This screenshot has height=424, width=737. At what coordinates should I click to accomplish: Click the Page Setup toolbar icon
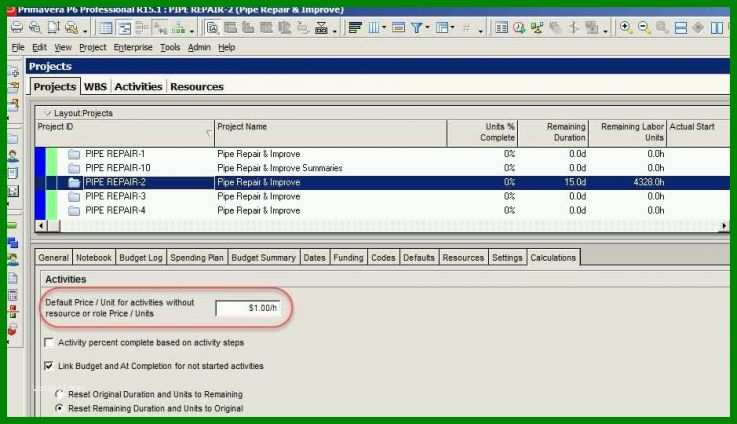point(53,27)
